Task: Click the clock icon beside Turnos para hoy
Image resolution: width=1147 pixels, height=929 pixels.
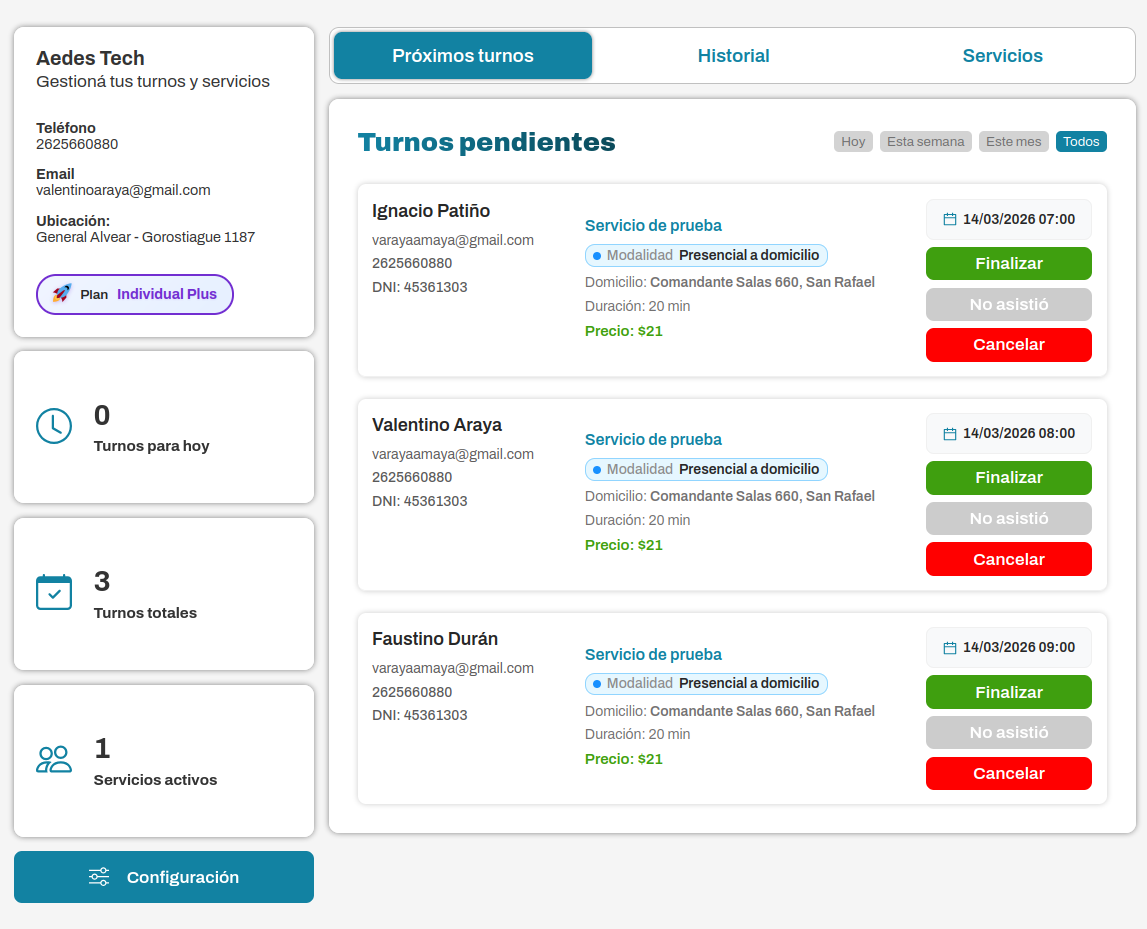Action: pos(53,424)
